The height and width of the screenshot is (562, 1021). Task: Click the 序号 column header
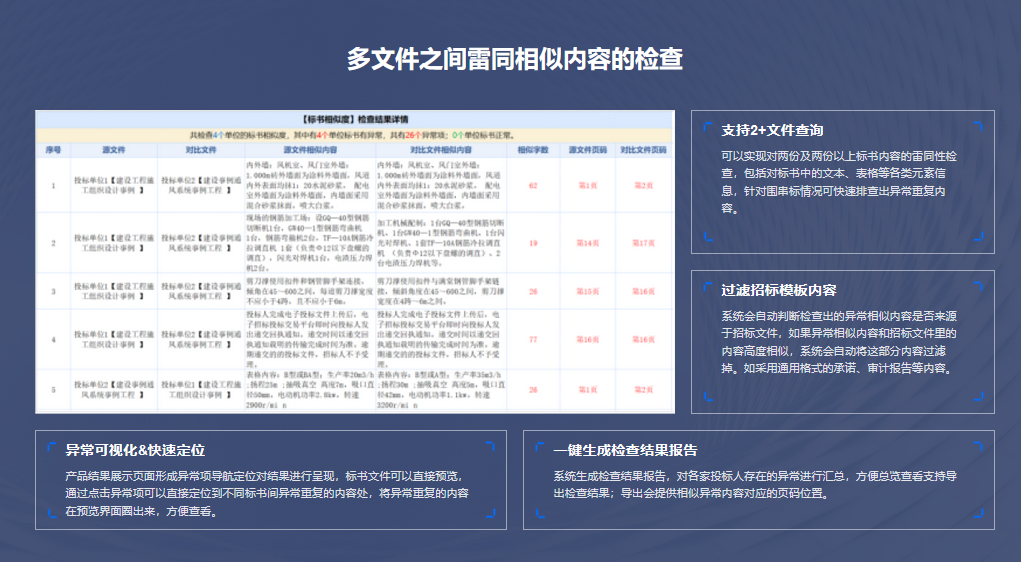(x=53, y=150)
